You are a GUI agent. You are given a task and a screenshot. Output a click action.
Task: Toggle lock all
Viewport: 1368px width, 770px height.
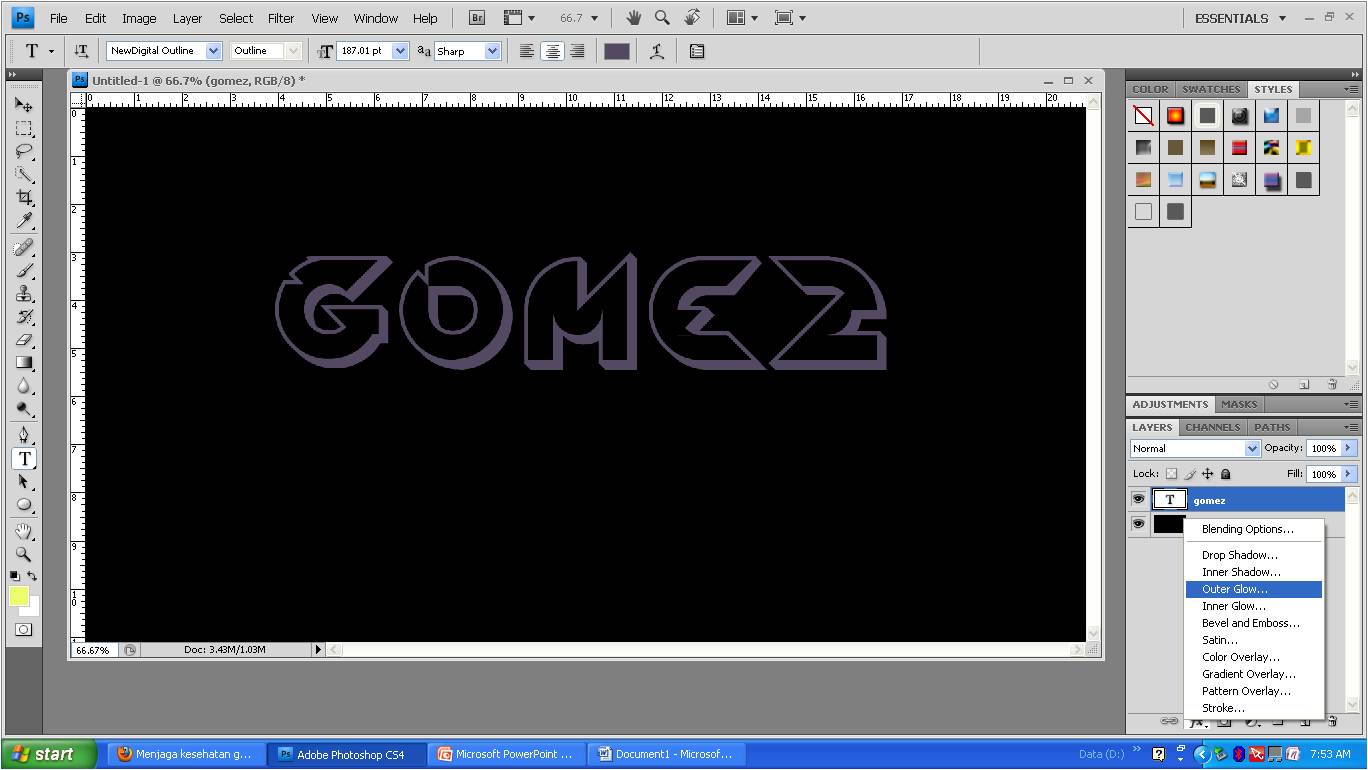1226,474
